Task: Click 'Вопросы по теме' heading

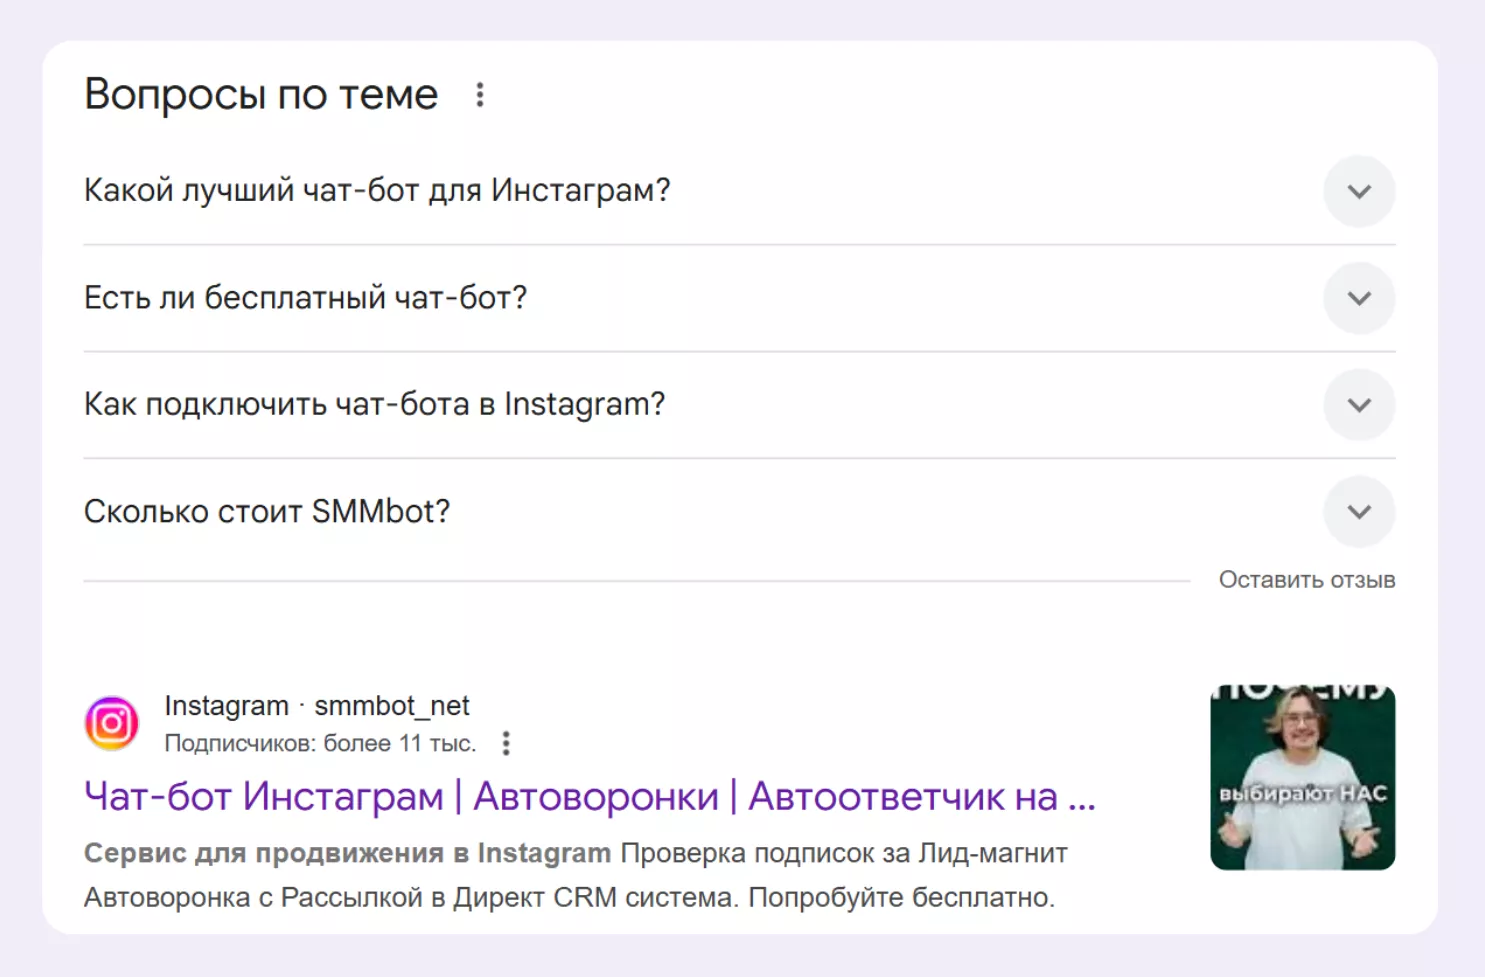Action: pyautogui.click(x=261, y=95)
